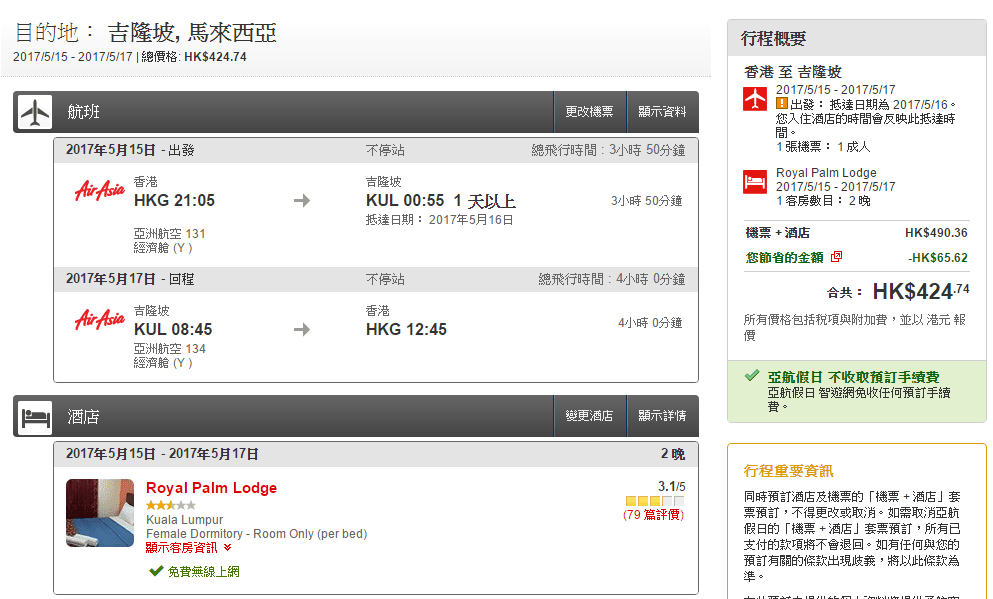Click the AirAsia logo on the return flight
Viewport: 993px width, 599px height.
[99, 320]
